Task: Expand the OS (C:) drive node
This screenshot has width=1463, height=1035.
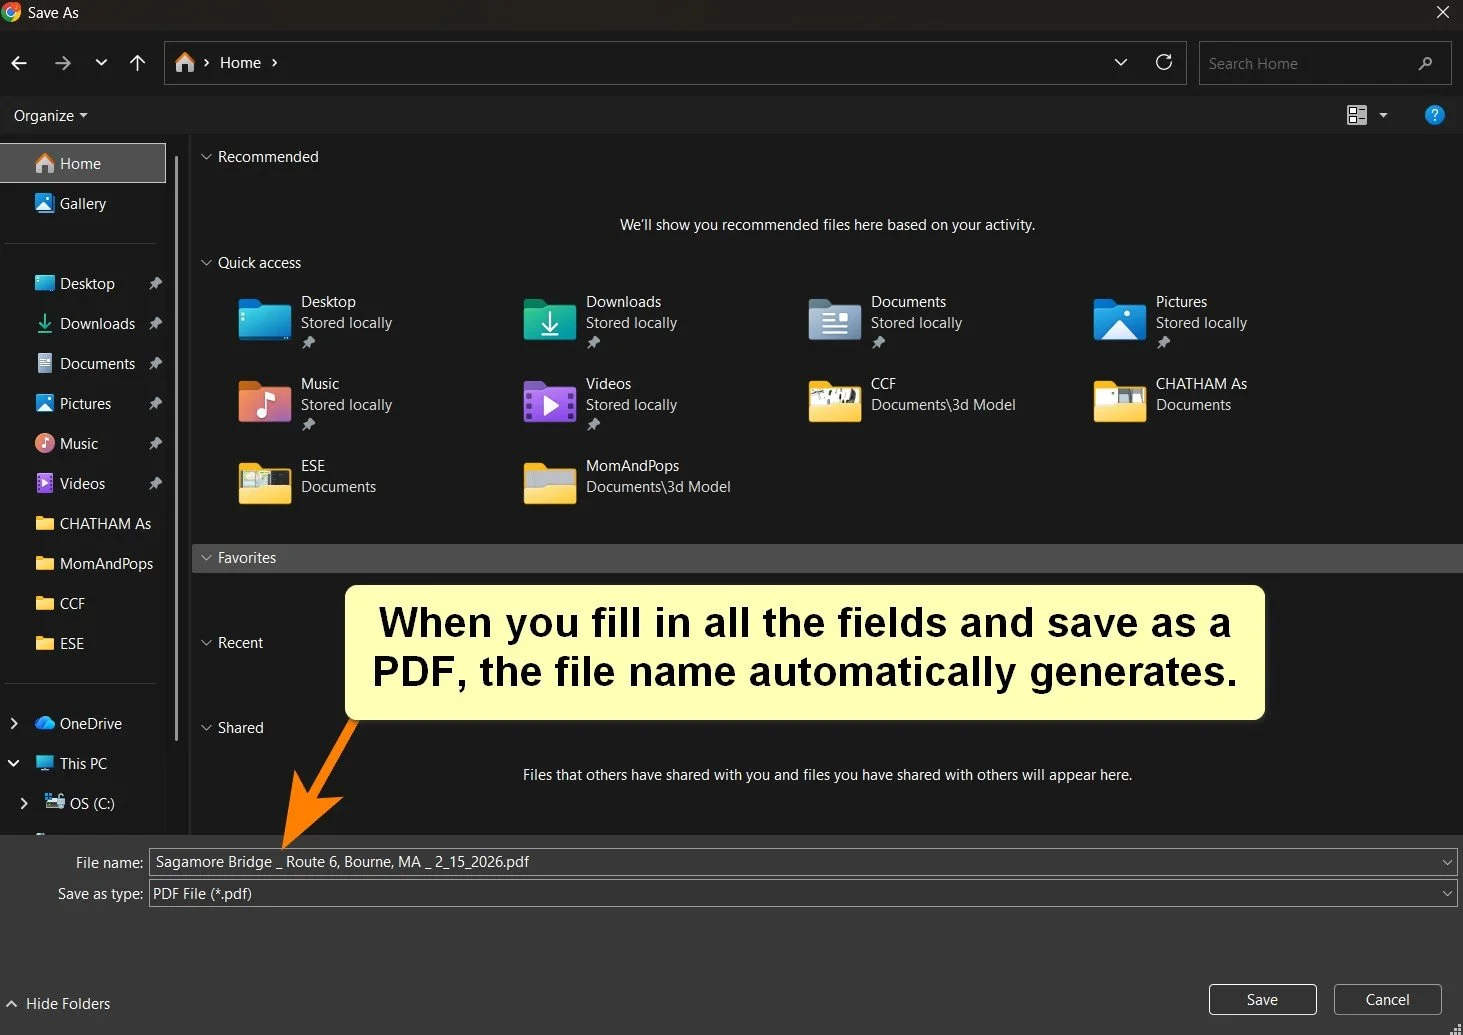Action: (x=24, y=803)
